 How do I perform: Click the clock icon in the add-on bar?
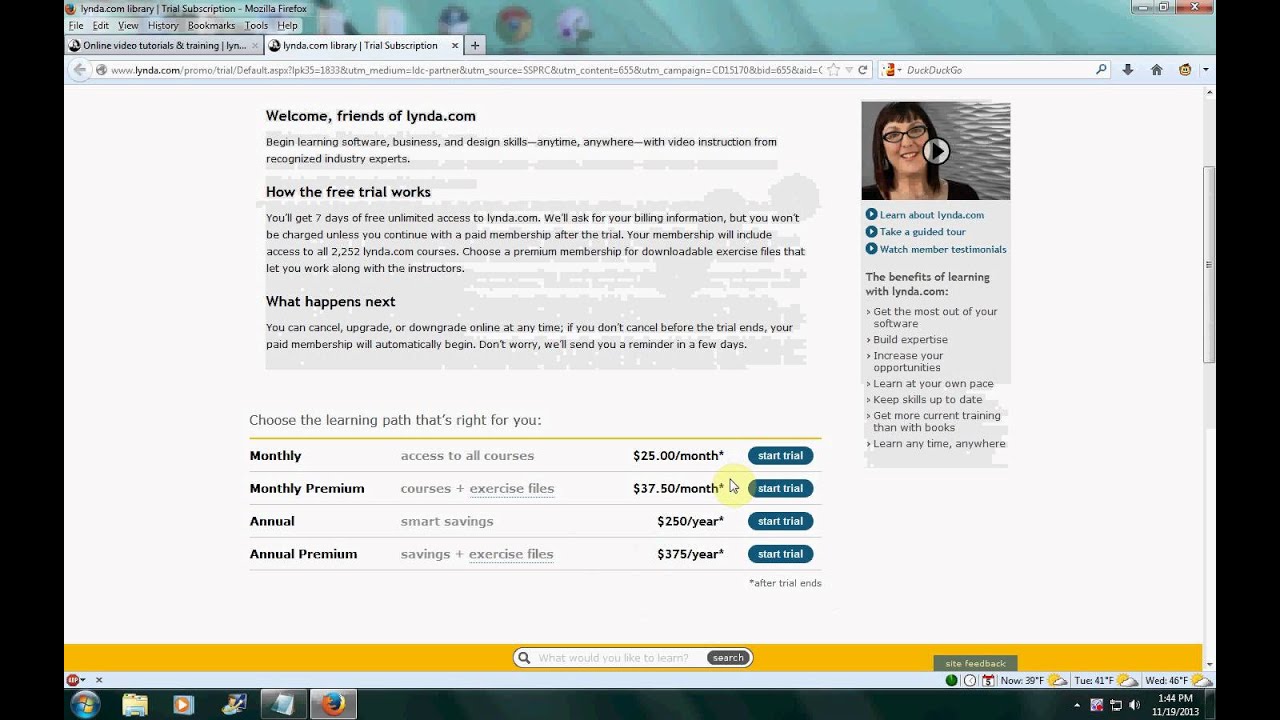click(969, 680)
